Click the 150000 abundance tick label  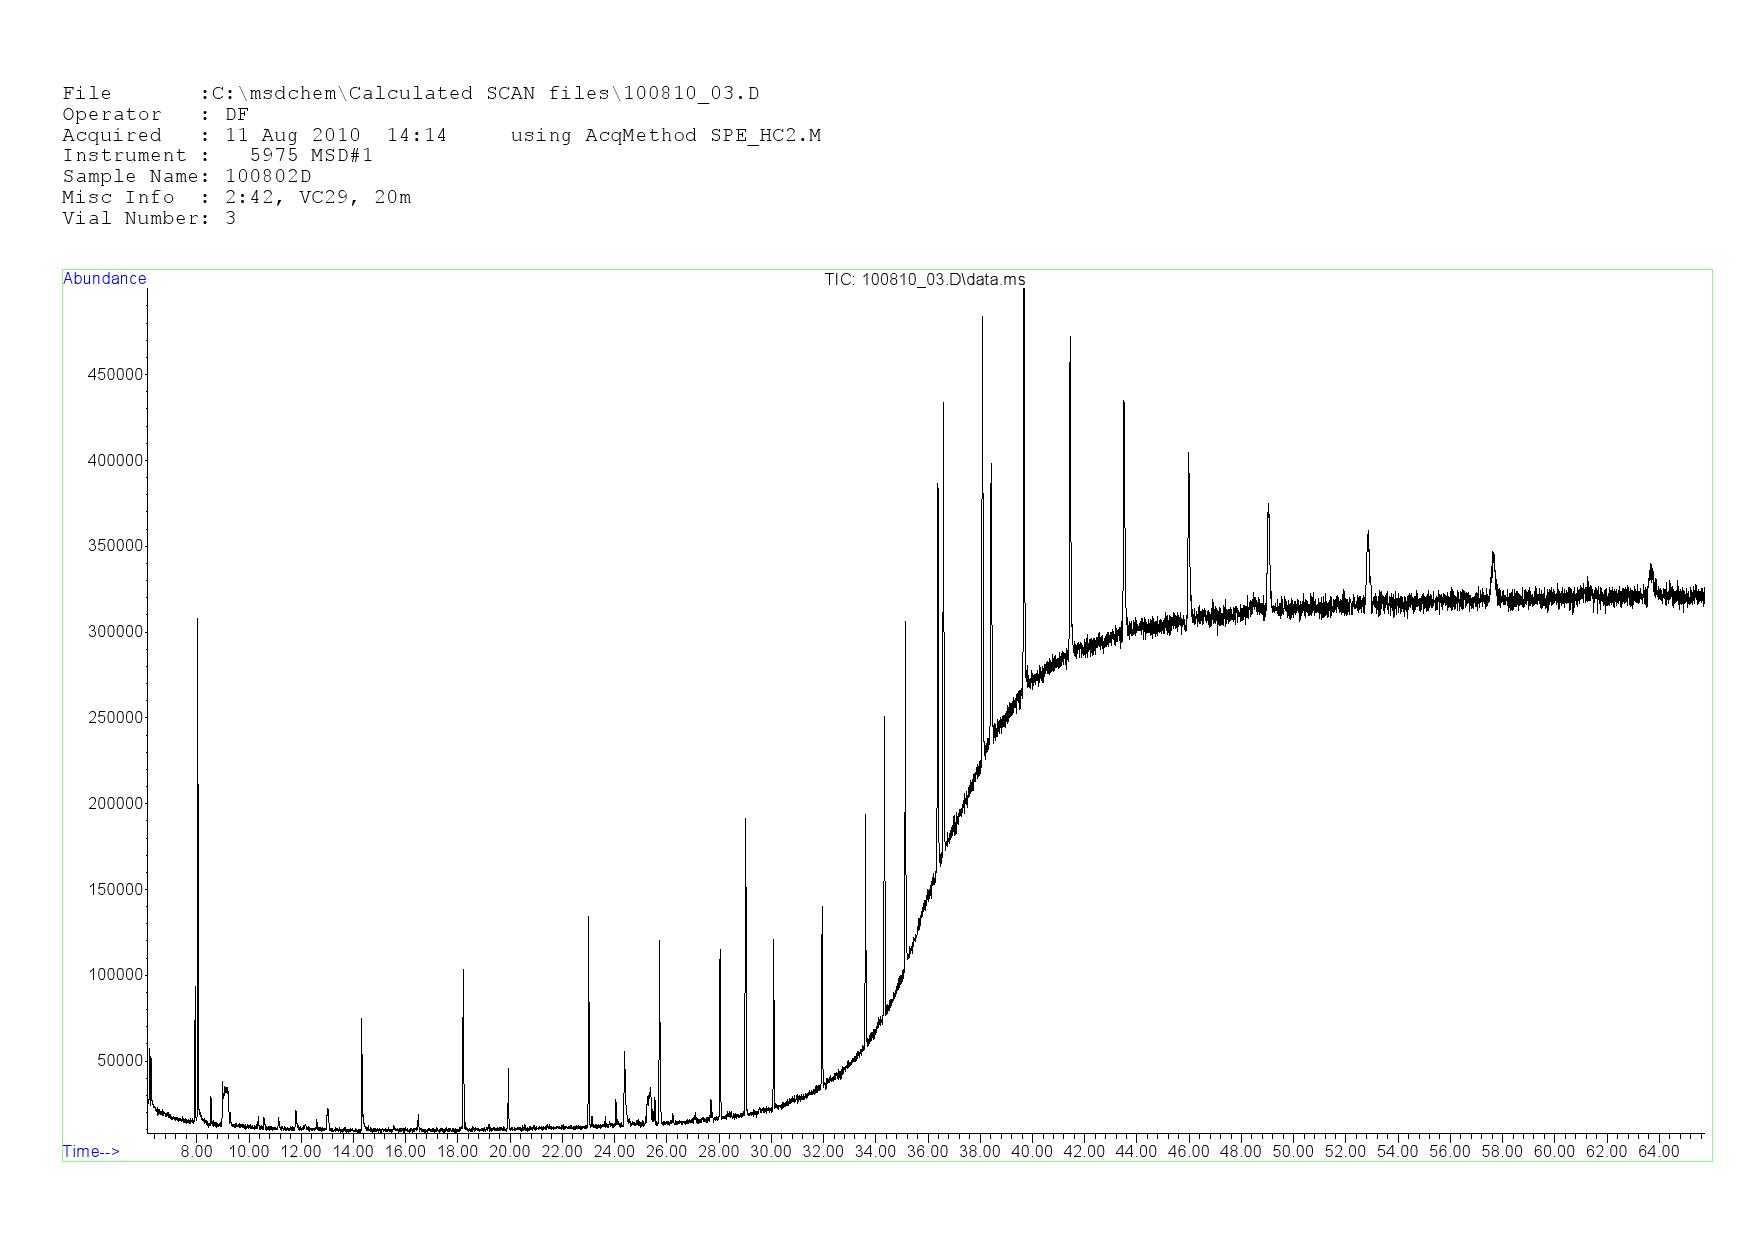pos(116,890)
